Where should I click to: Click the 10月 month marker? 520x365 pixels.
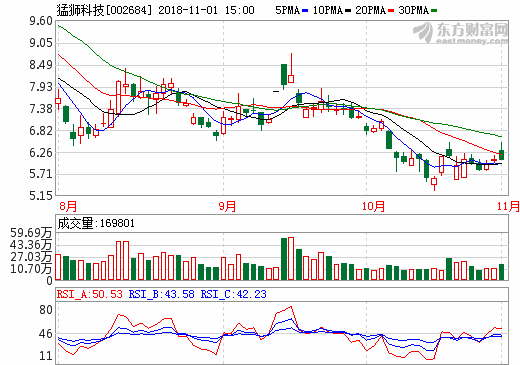pos(373,206)
